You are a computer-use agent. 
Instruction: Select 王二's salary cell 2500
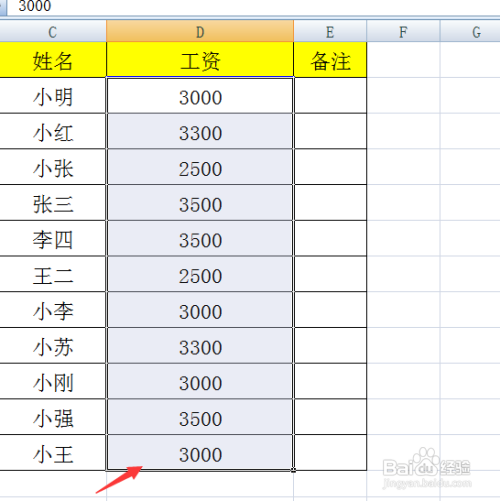pos(200,274)
